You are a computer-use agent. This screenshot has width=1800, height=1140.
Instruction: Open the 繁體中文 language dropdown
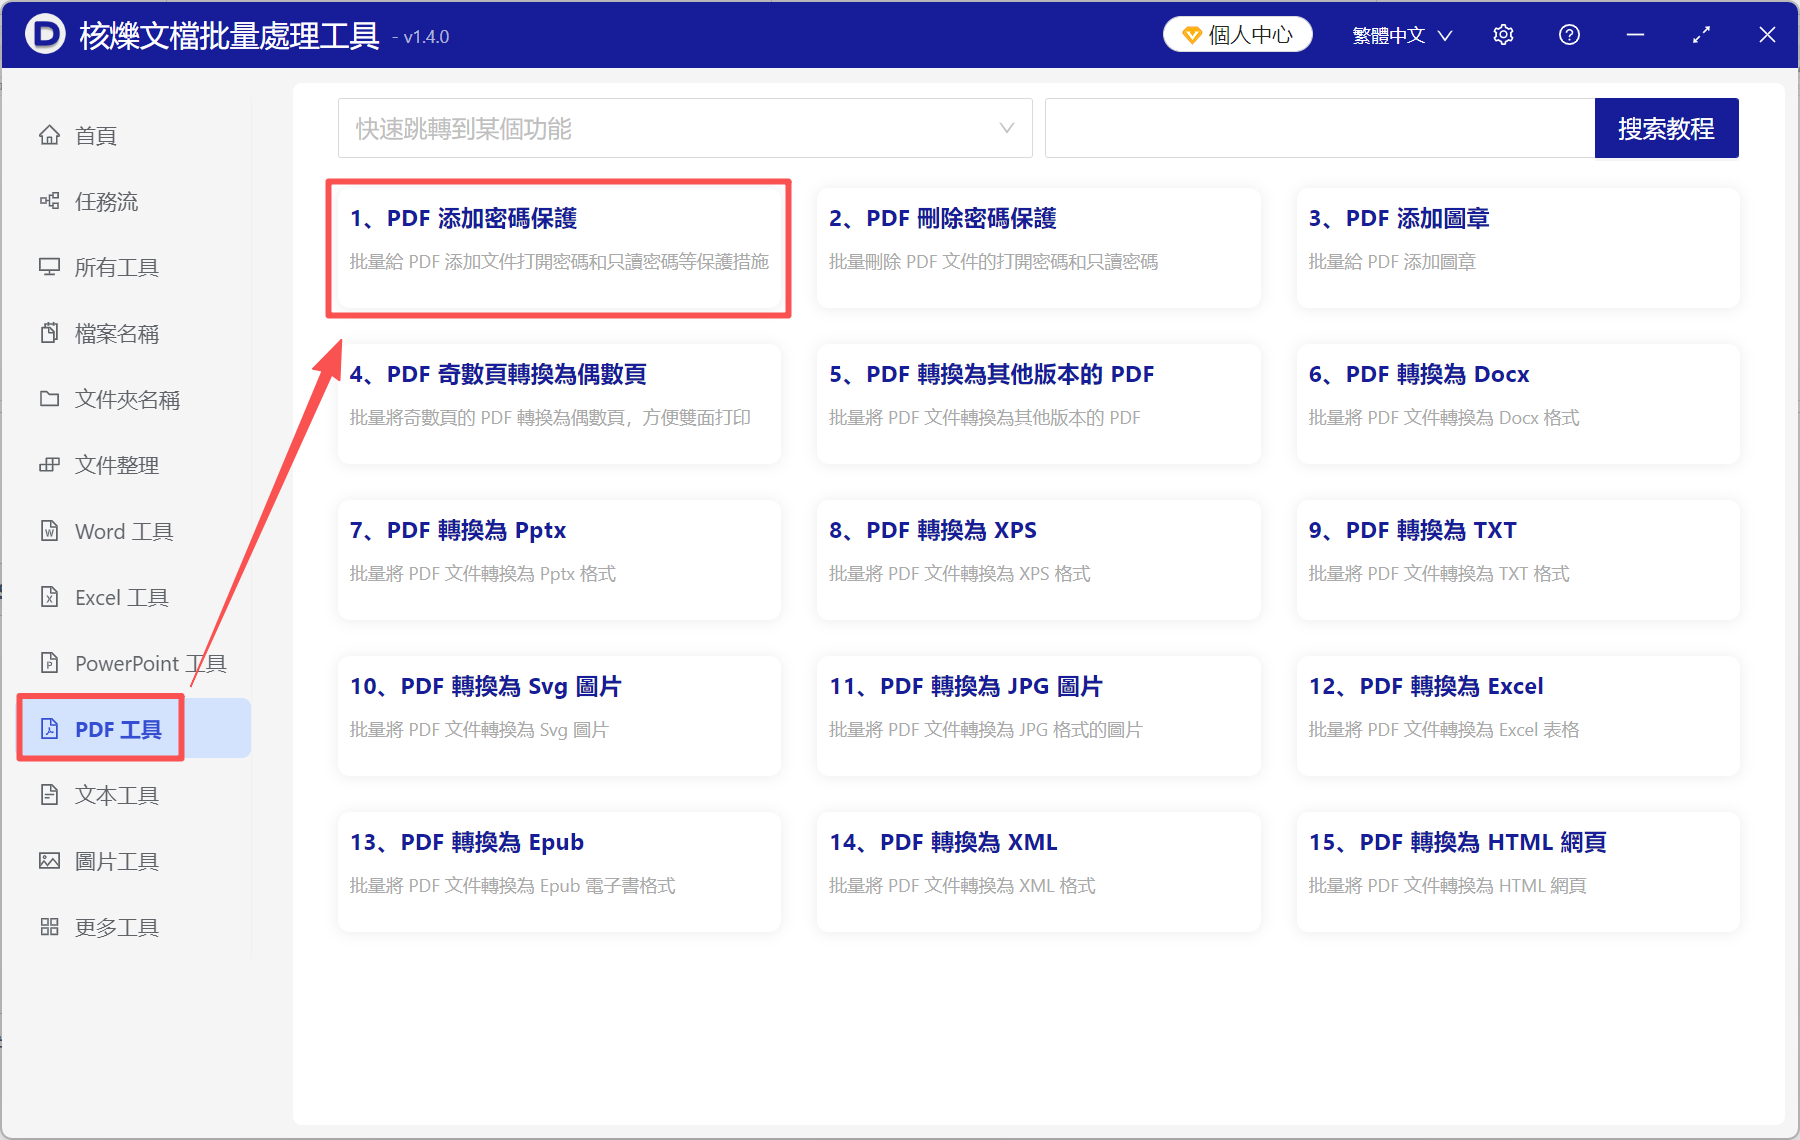point(1400,34)
